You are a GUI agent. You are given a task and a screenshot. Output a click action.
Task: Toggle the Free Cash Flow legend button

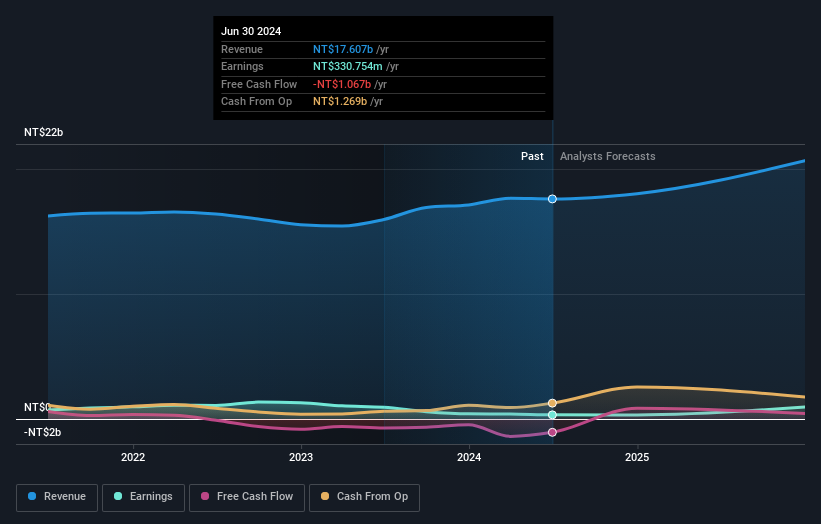pyautogui.click(x=247, y=497)
